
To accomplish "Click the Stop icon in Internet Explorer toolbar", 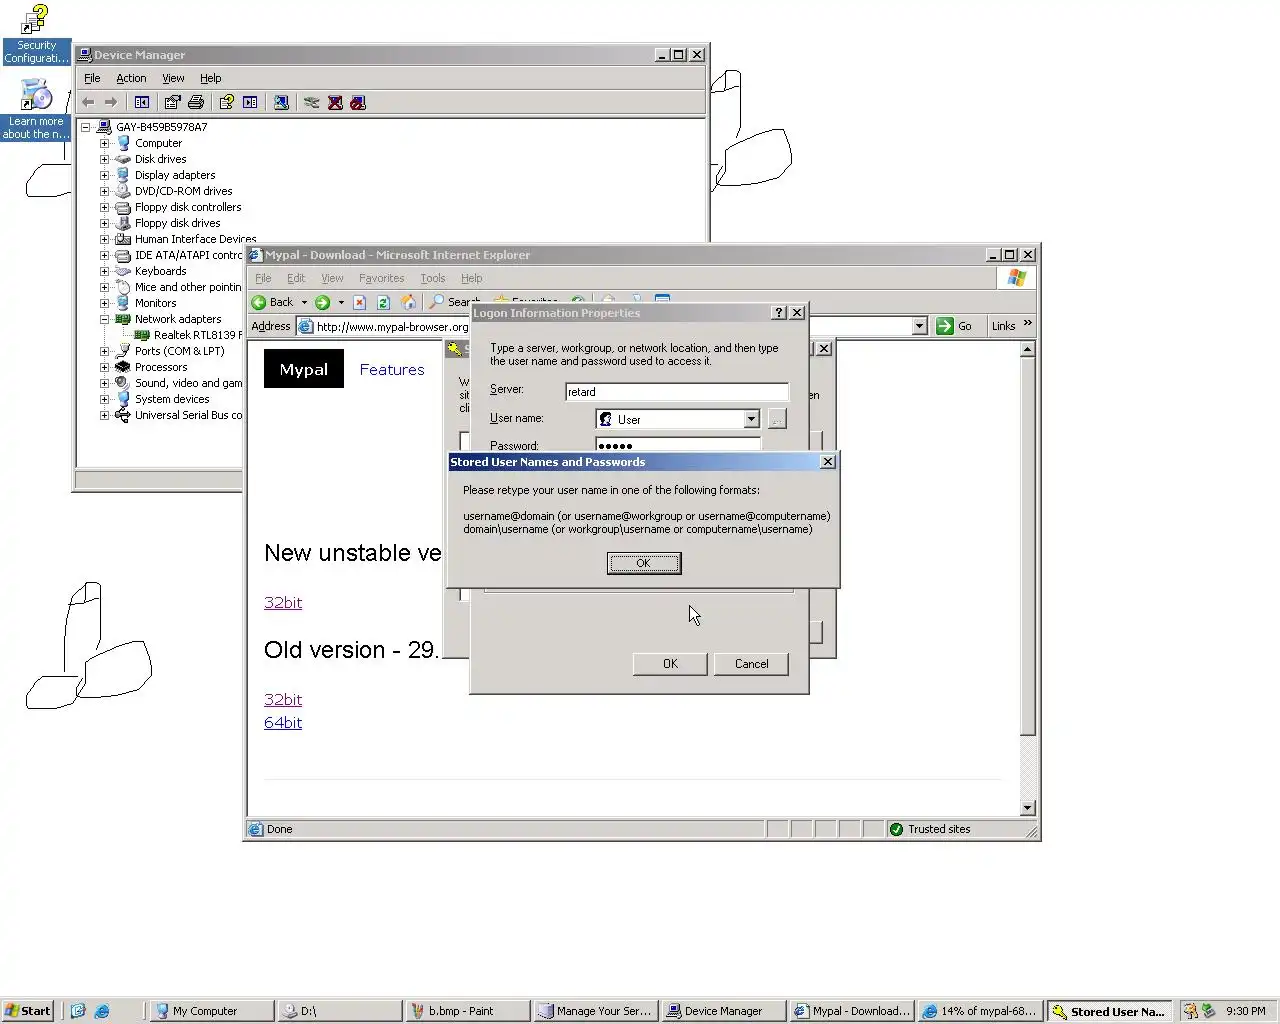I will 360,302.
